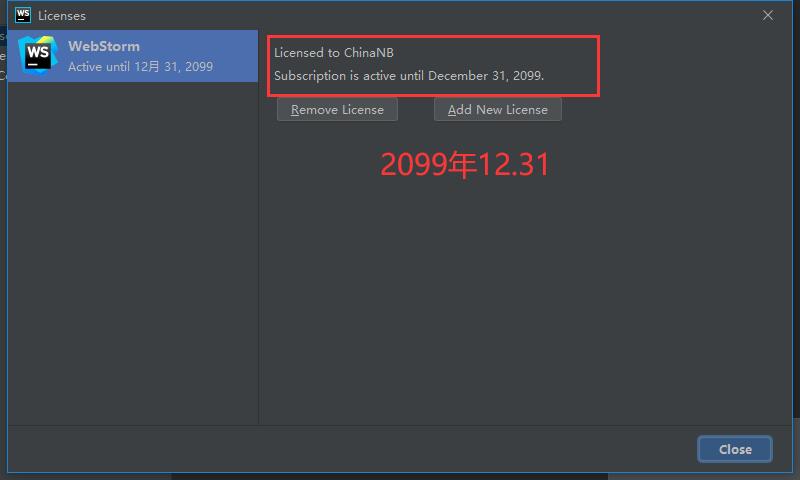Select the WebStorm entry name in the list

104,46
